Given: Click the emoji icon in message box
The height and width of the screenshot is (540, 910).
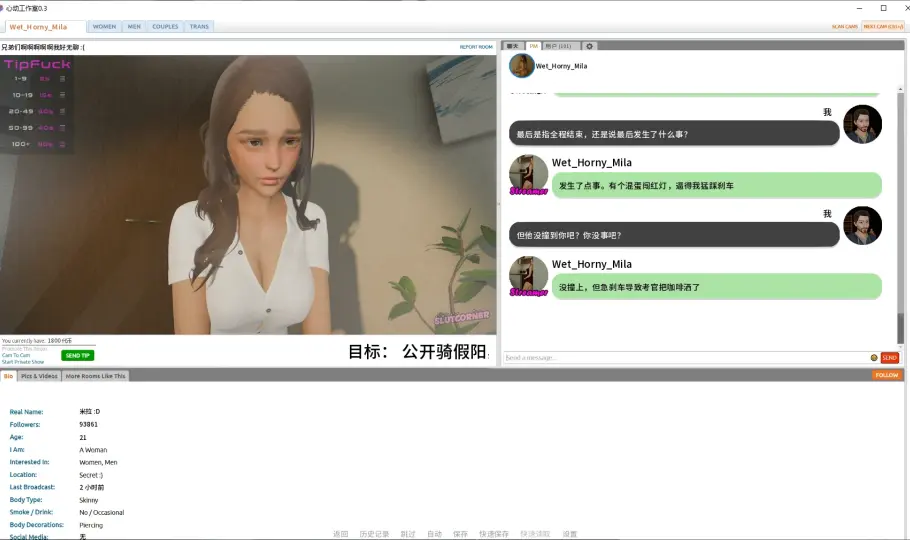Looking at the screenshot, I should 874,357.
